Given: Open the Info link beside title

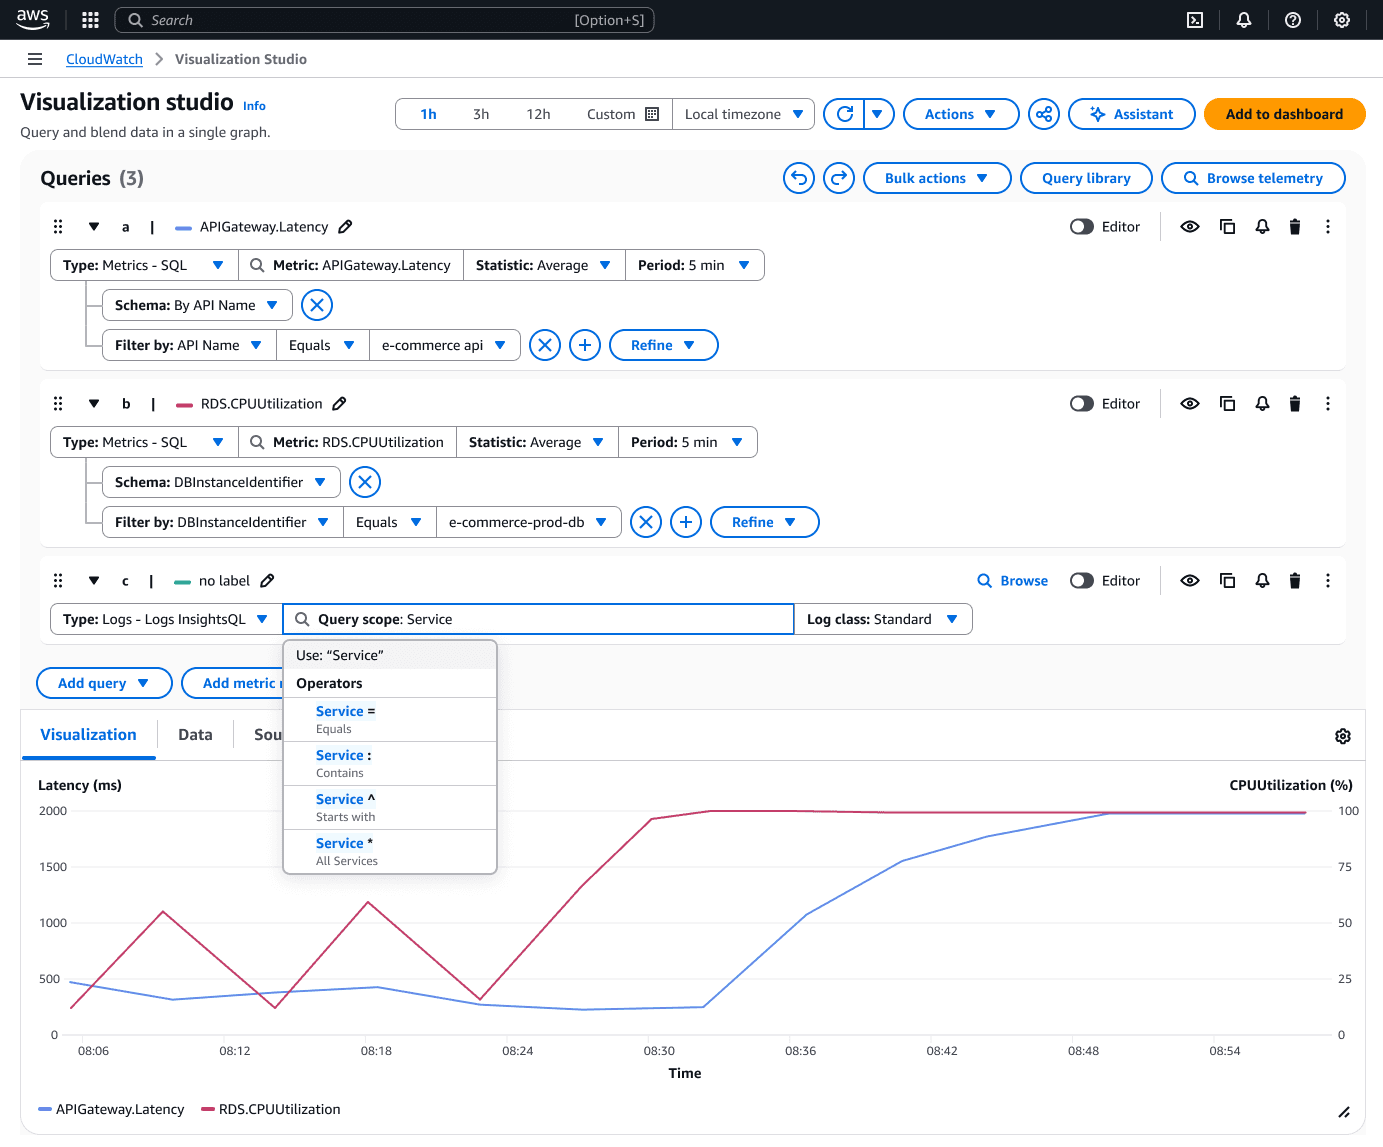Looking at the screenshot, I should coord(254,106).
